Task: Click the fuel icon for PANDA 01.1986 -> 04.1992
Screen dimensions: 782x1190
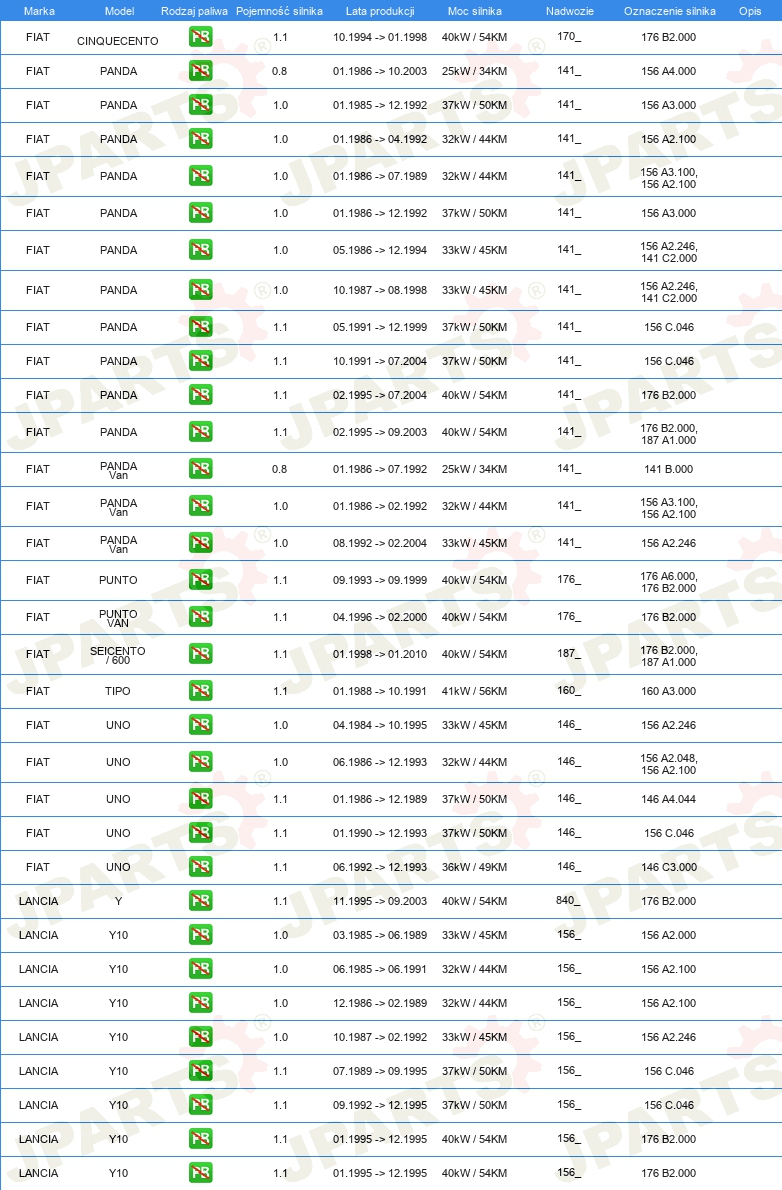Action: (x=200, y=139)
